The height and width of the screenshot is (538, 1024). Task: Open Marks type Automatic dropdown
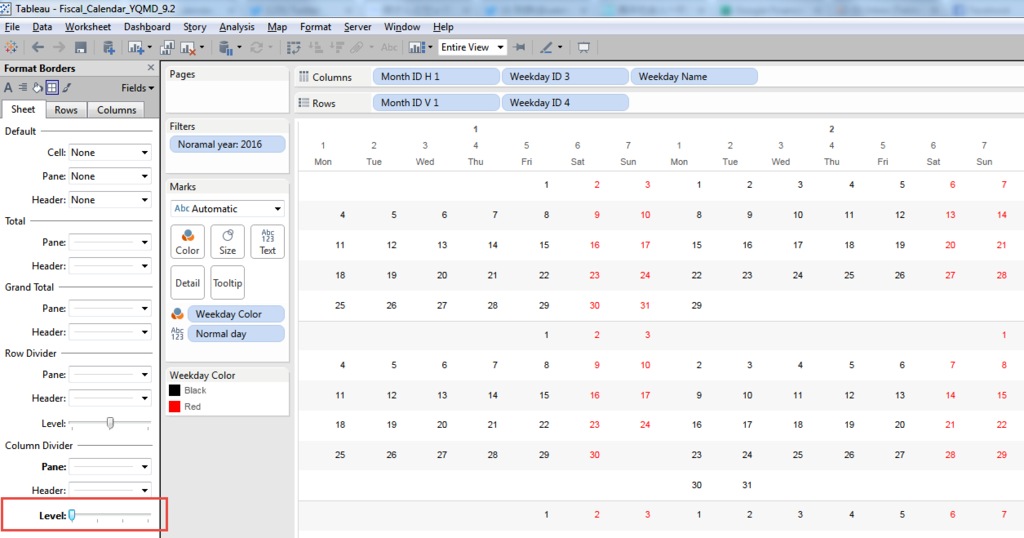(227, 208)
